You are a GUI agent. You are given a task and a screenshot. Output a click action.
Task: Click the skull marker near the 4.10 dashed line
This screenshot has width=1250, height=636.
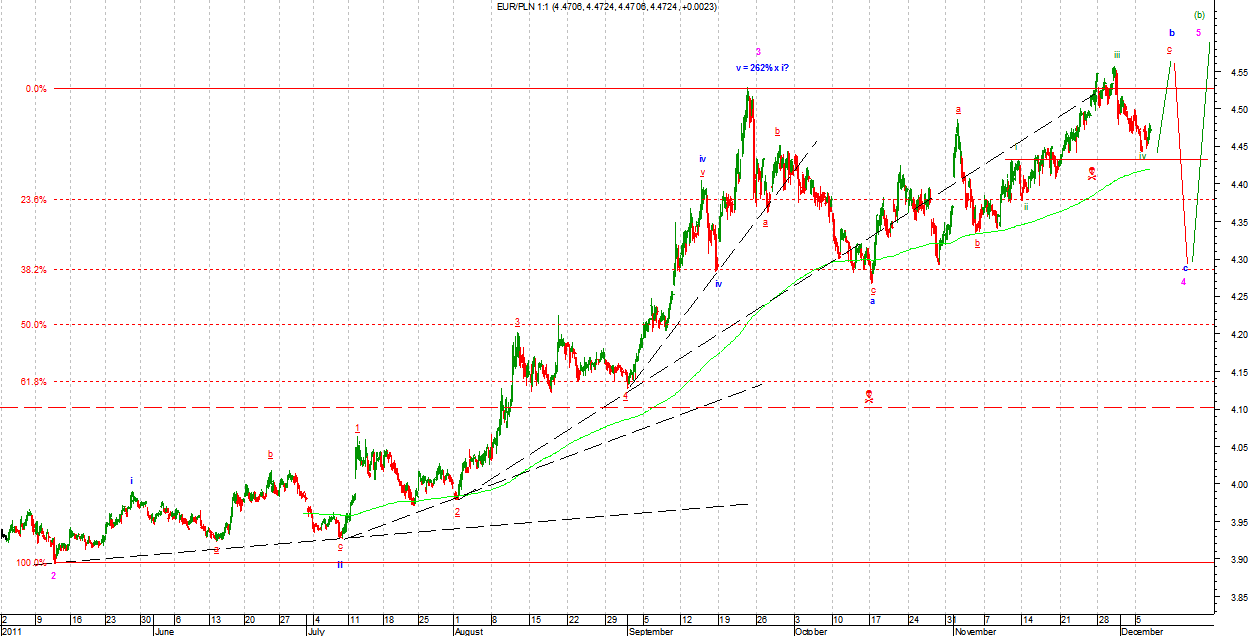pyautogui.click(x=869, y=397)
